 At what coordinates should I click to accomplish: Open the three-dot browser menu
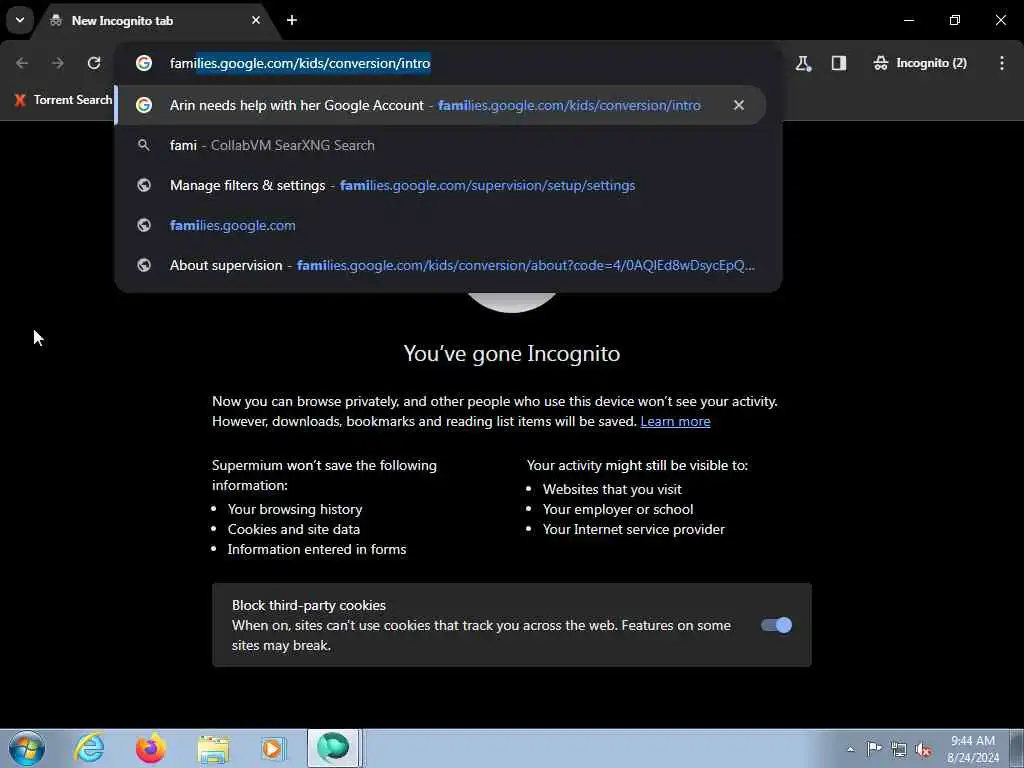click(x=1002, y=63)
